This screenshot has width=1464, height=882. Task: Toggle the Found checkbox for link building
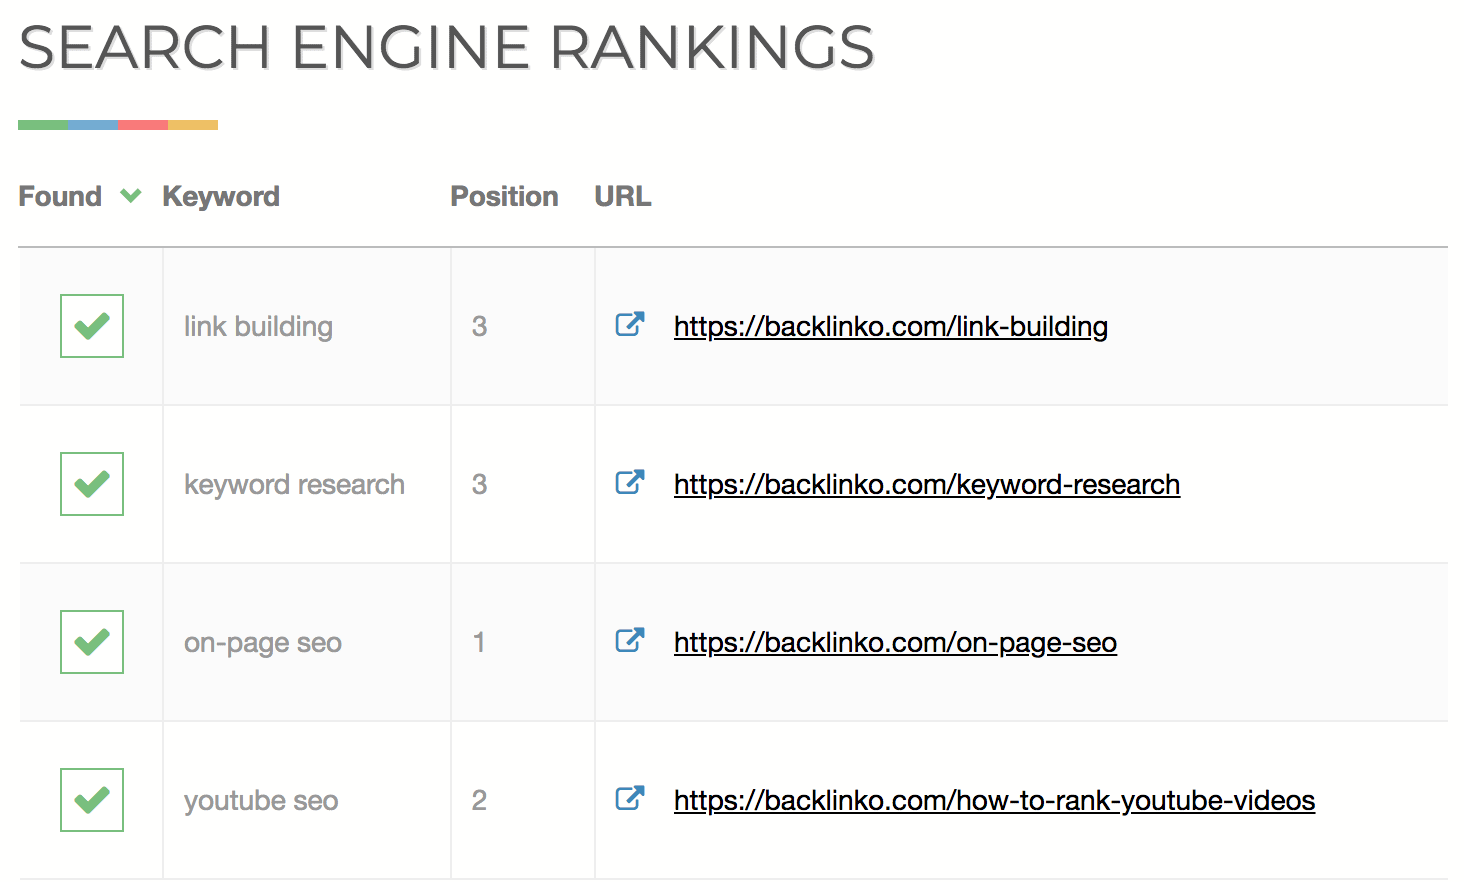pyautogui.click(x=92, y=326)
